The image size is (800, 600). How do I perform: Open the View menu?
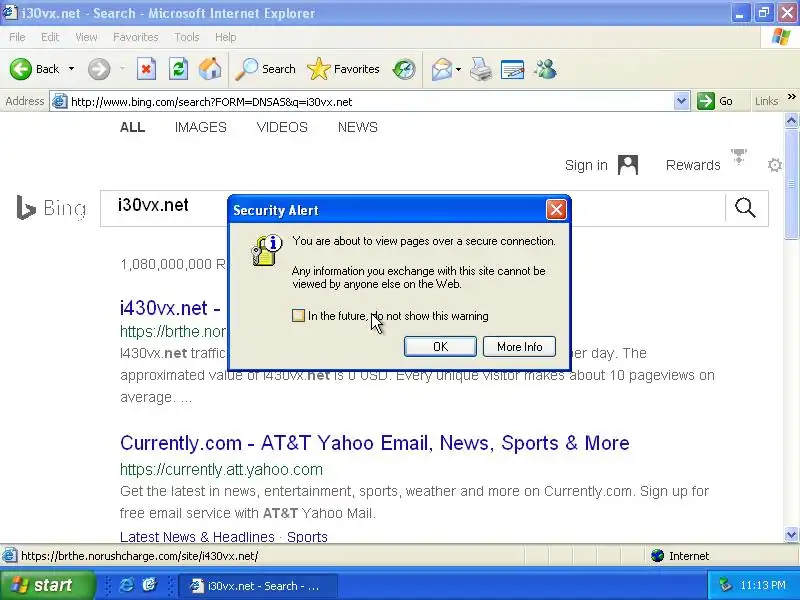click(x=86, y=37)
